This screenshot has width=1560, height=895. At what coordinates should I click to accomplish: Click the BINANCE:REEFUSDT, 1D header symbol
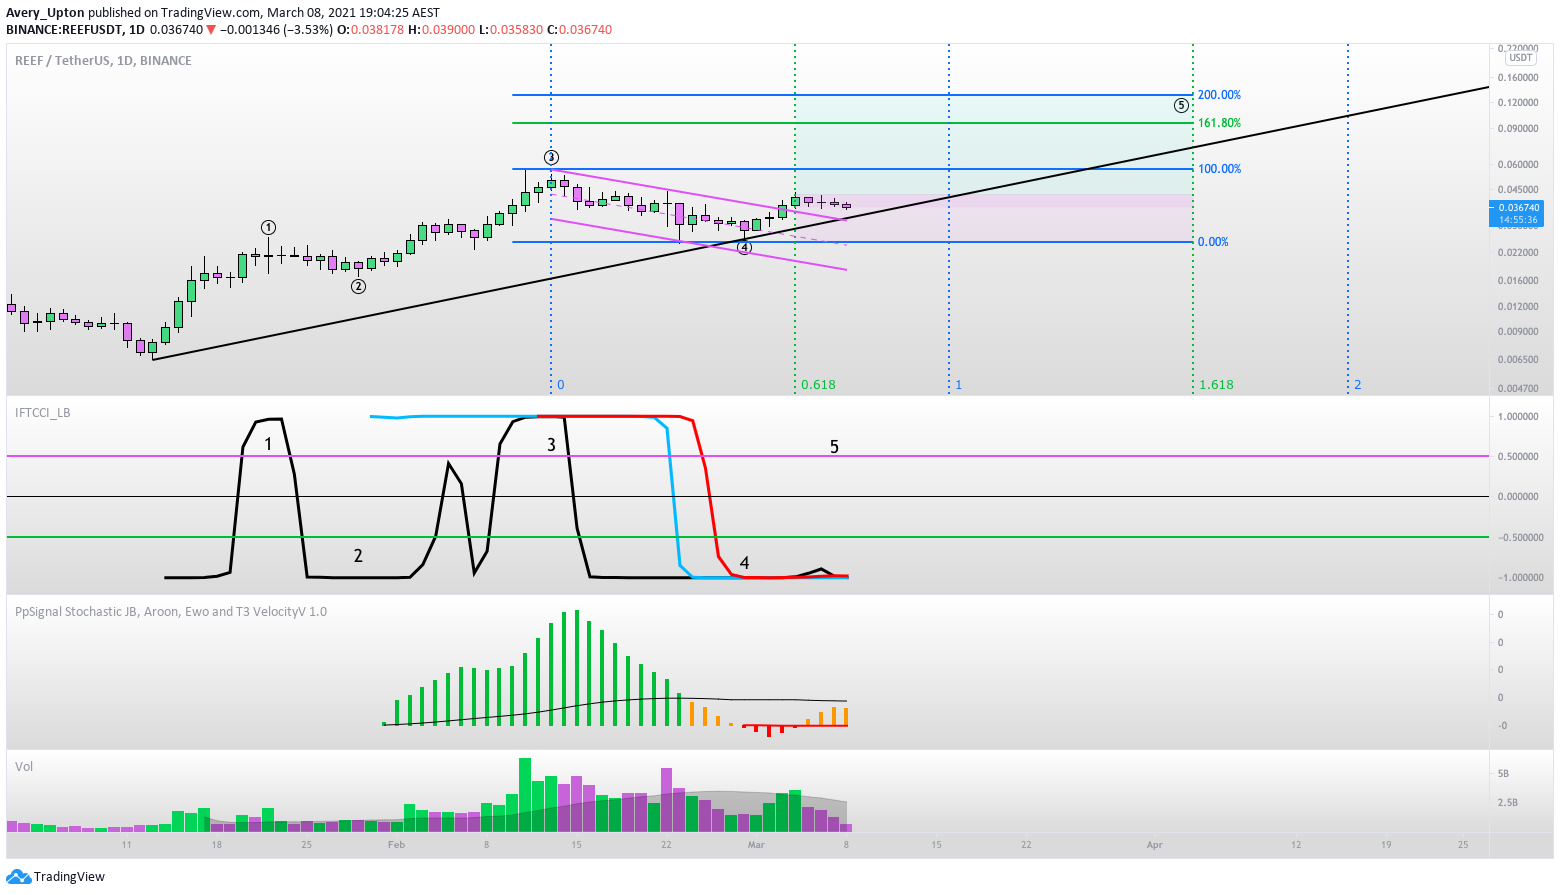[74, 30]
